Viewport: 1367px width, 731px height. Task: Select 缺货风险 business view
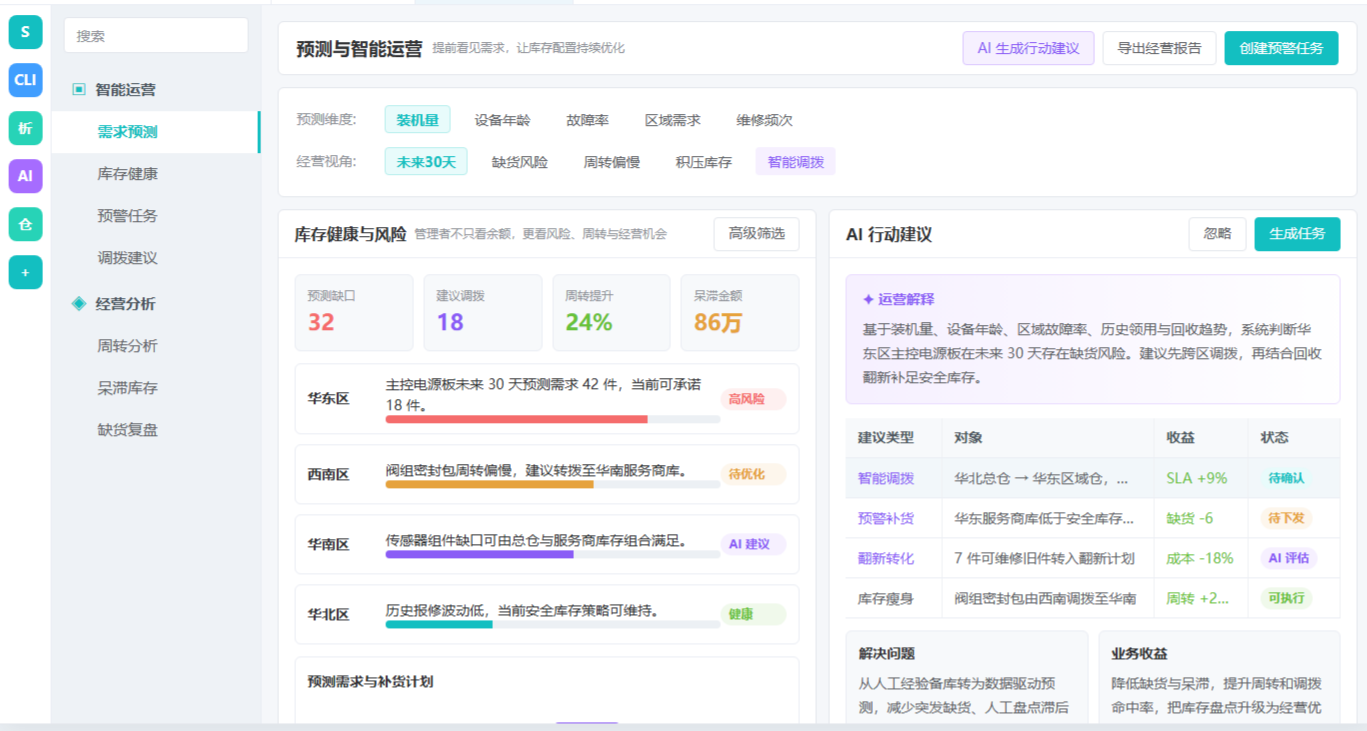[x=520, y=162]
